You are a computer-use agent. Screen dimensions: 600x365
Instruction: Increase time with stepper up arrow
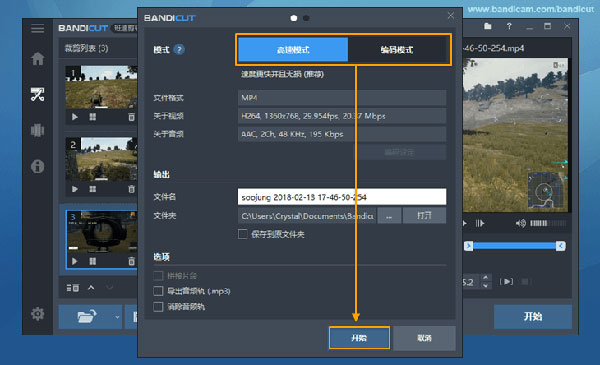pyautogui.click(x=486, y=278)
